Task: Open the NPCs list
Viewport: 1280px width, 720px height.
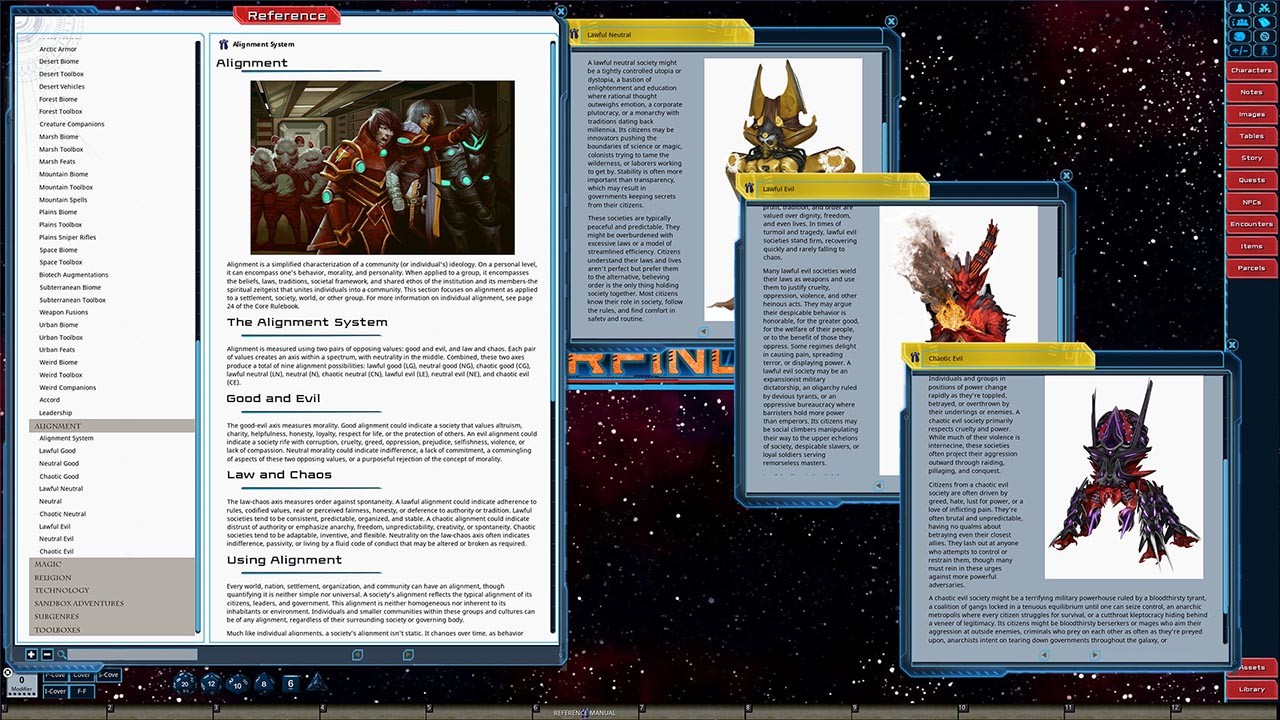Action: coord(1251,202)
